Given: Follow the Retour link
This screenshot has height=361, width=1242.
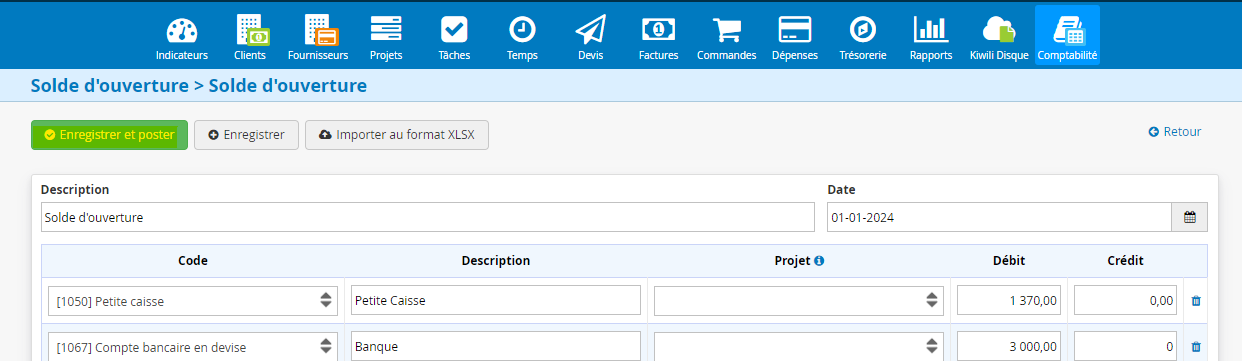Looking at the screenshot, I should point(1175,131).
